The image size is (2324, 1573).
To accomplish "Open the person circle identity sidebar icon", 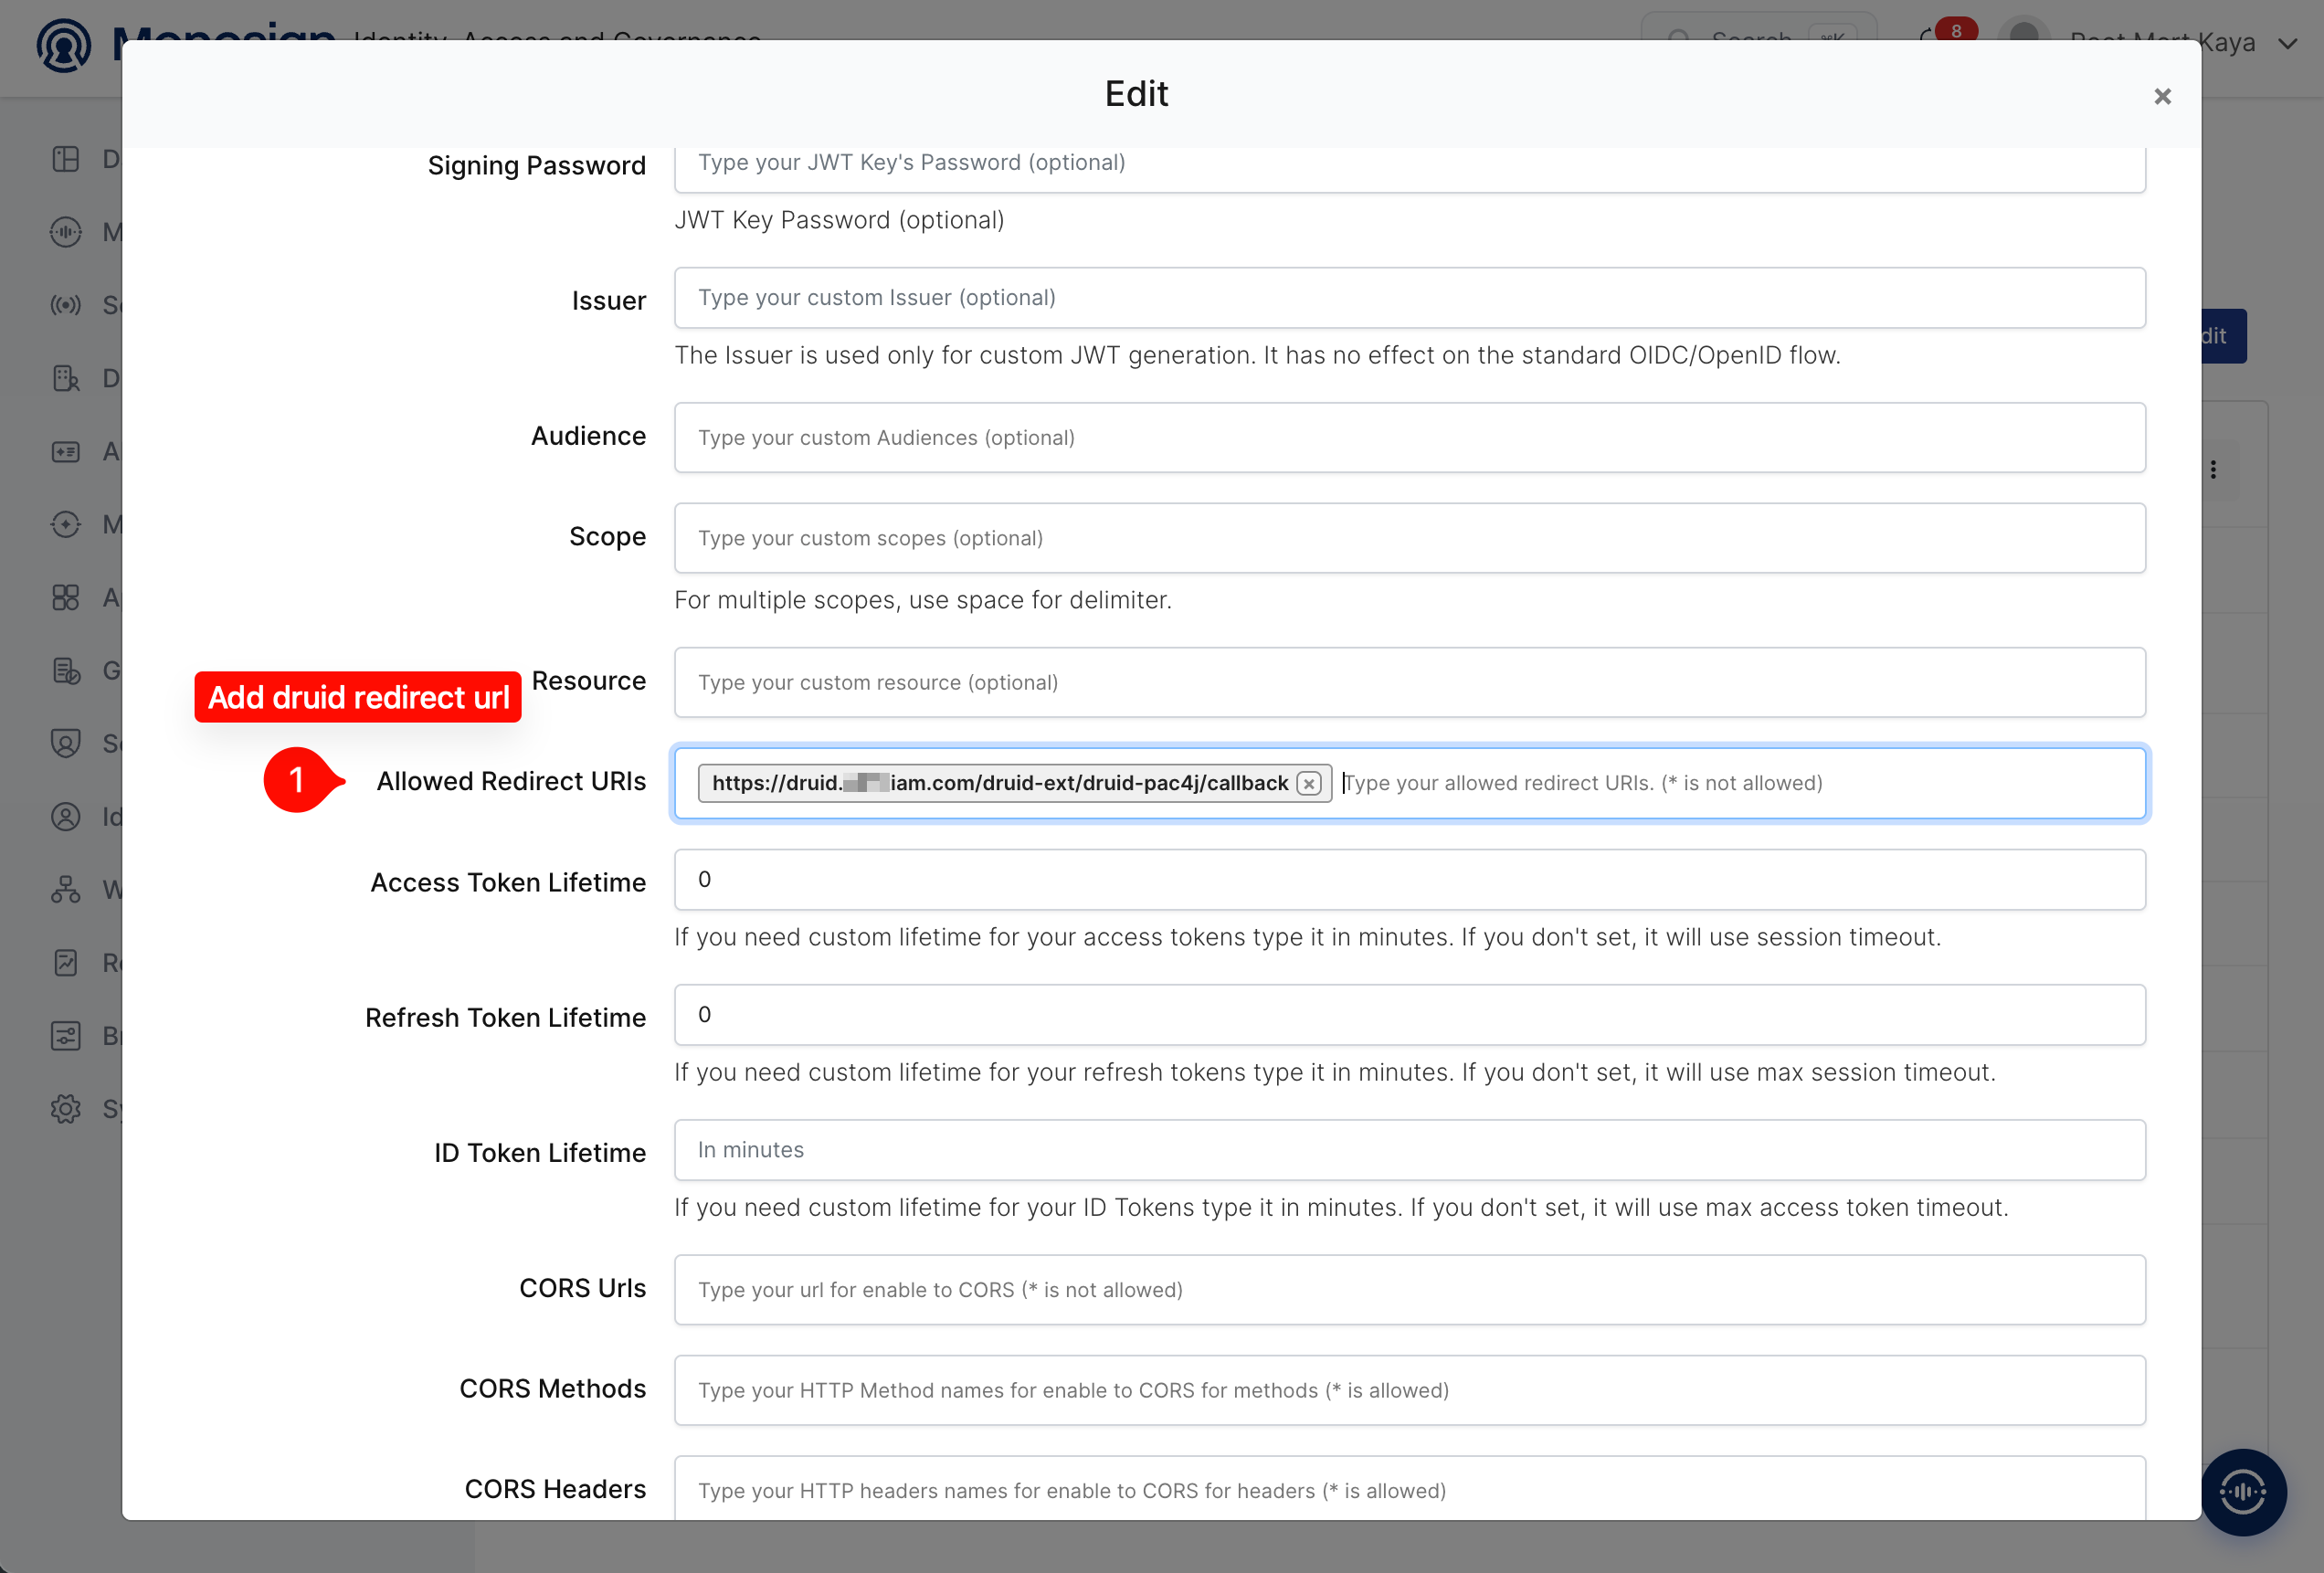I will pyautogui.click(x=66, y=817).
